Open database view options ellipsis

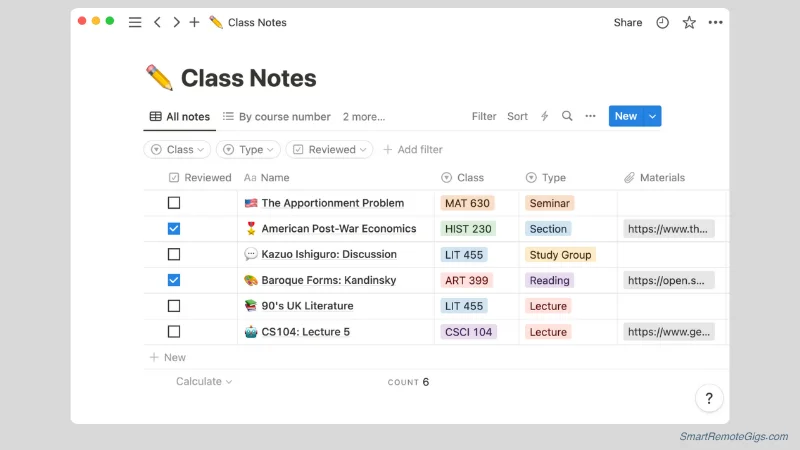pos(590,116)
